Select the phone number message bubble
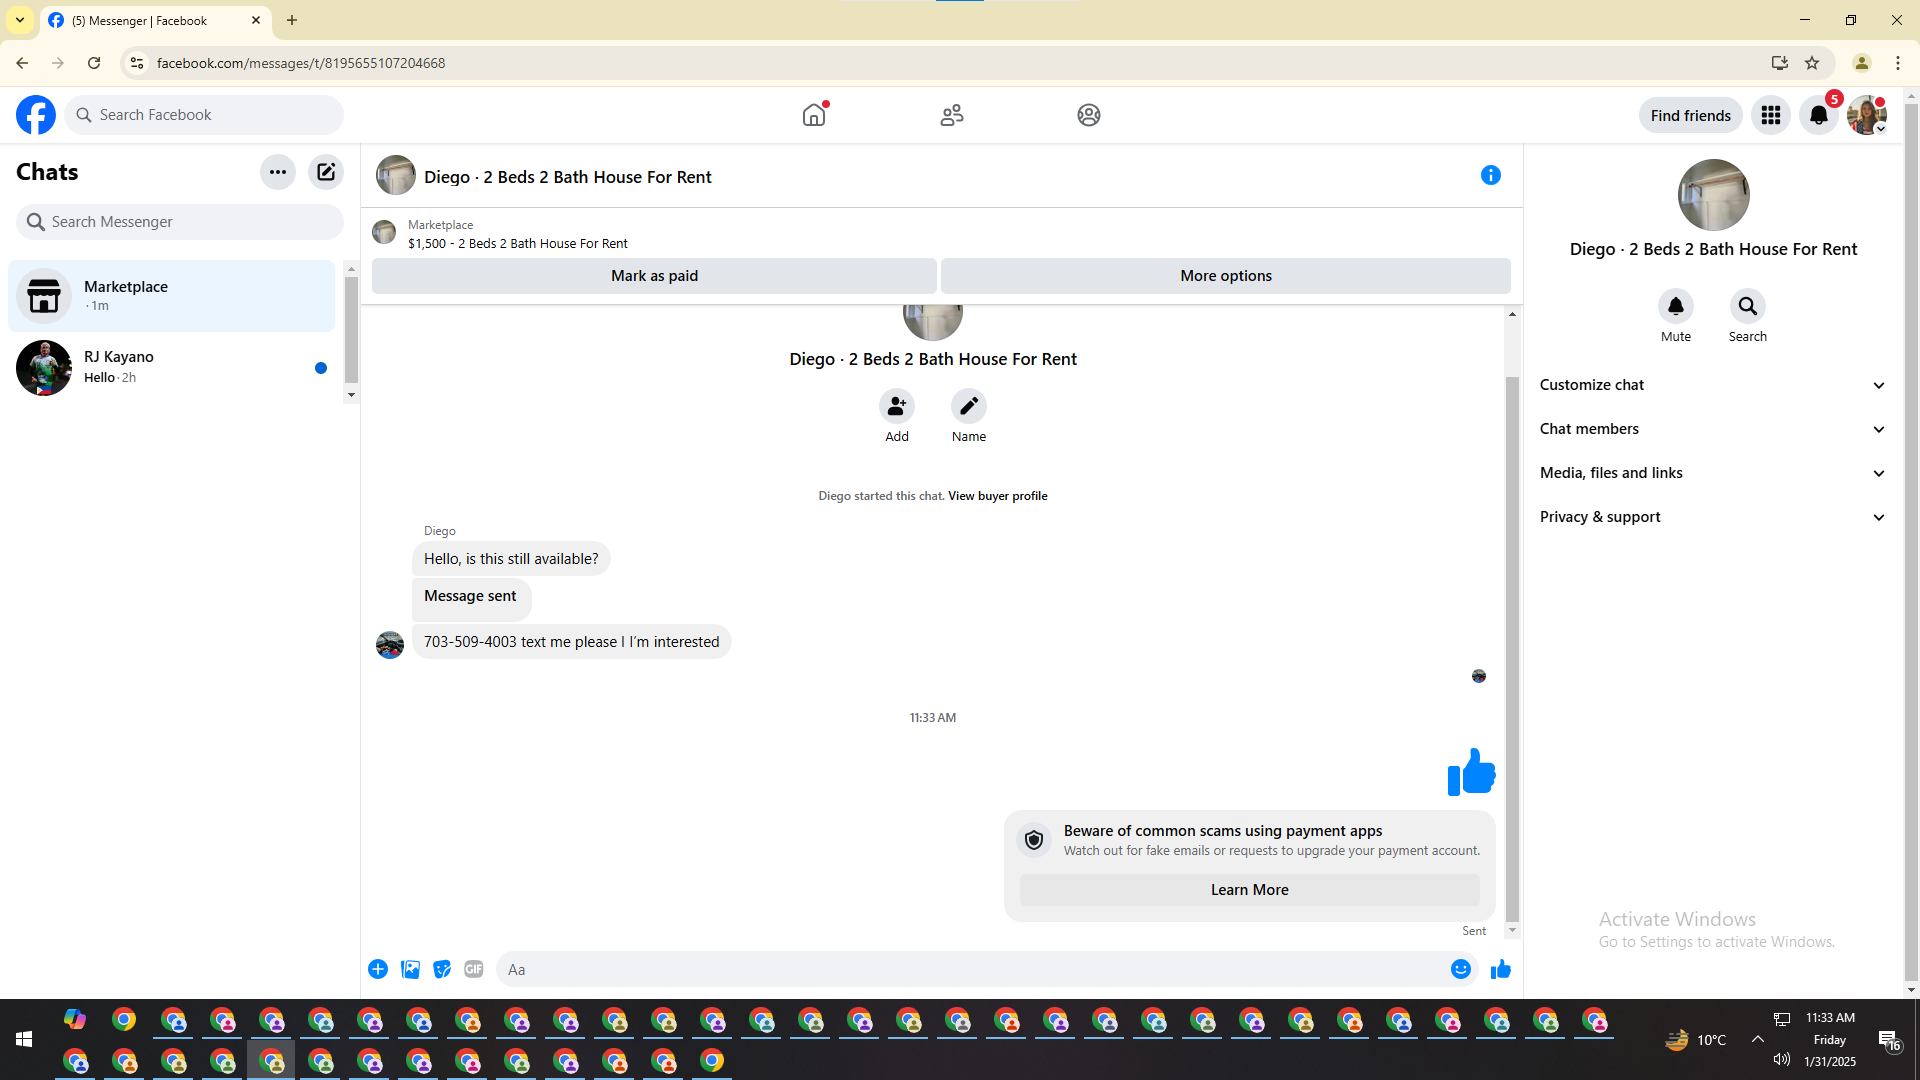Viewport: 1920px width, 1080px height. pos(572,642)
